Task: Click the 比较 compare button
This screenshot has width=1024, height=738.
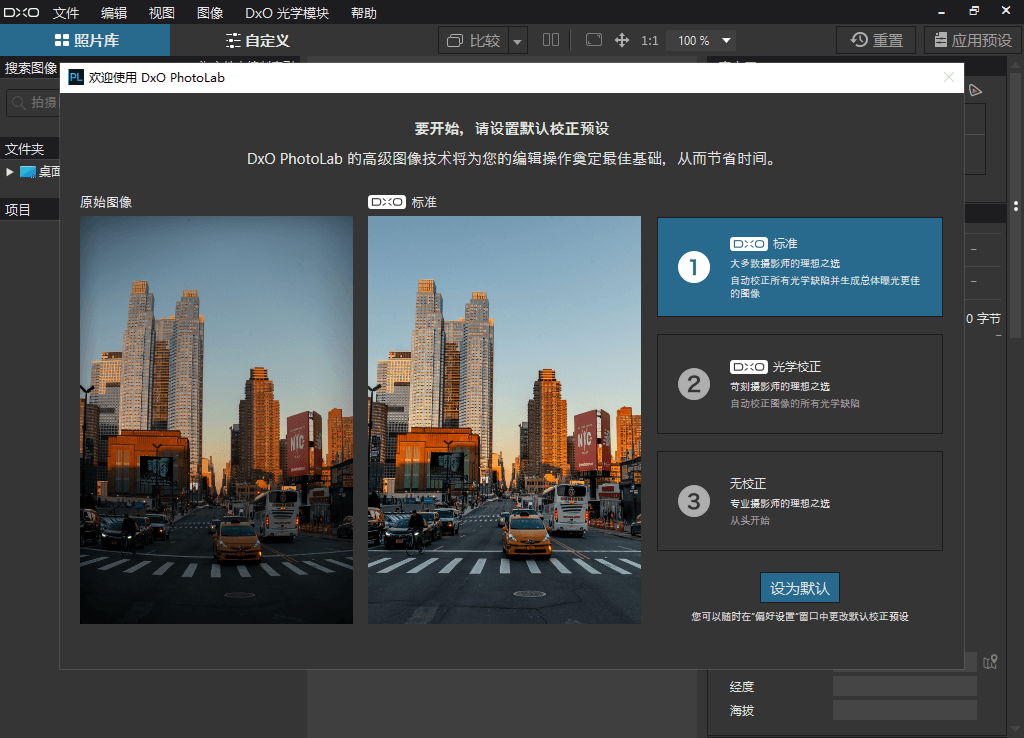Action: pyautogui.click(x=473, y=40)
